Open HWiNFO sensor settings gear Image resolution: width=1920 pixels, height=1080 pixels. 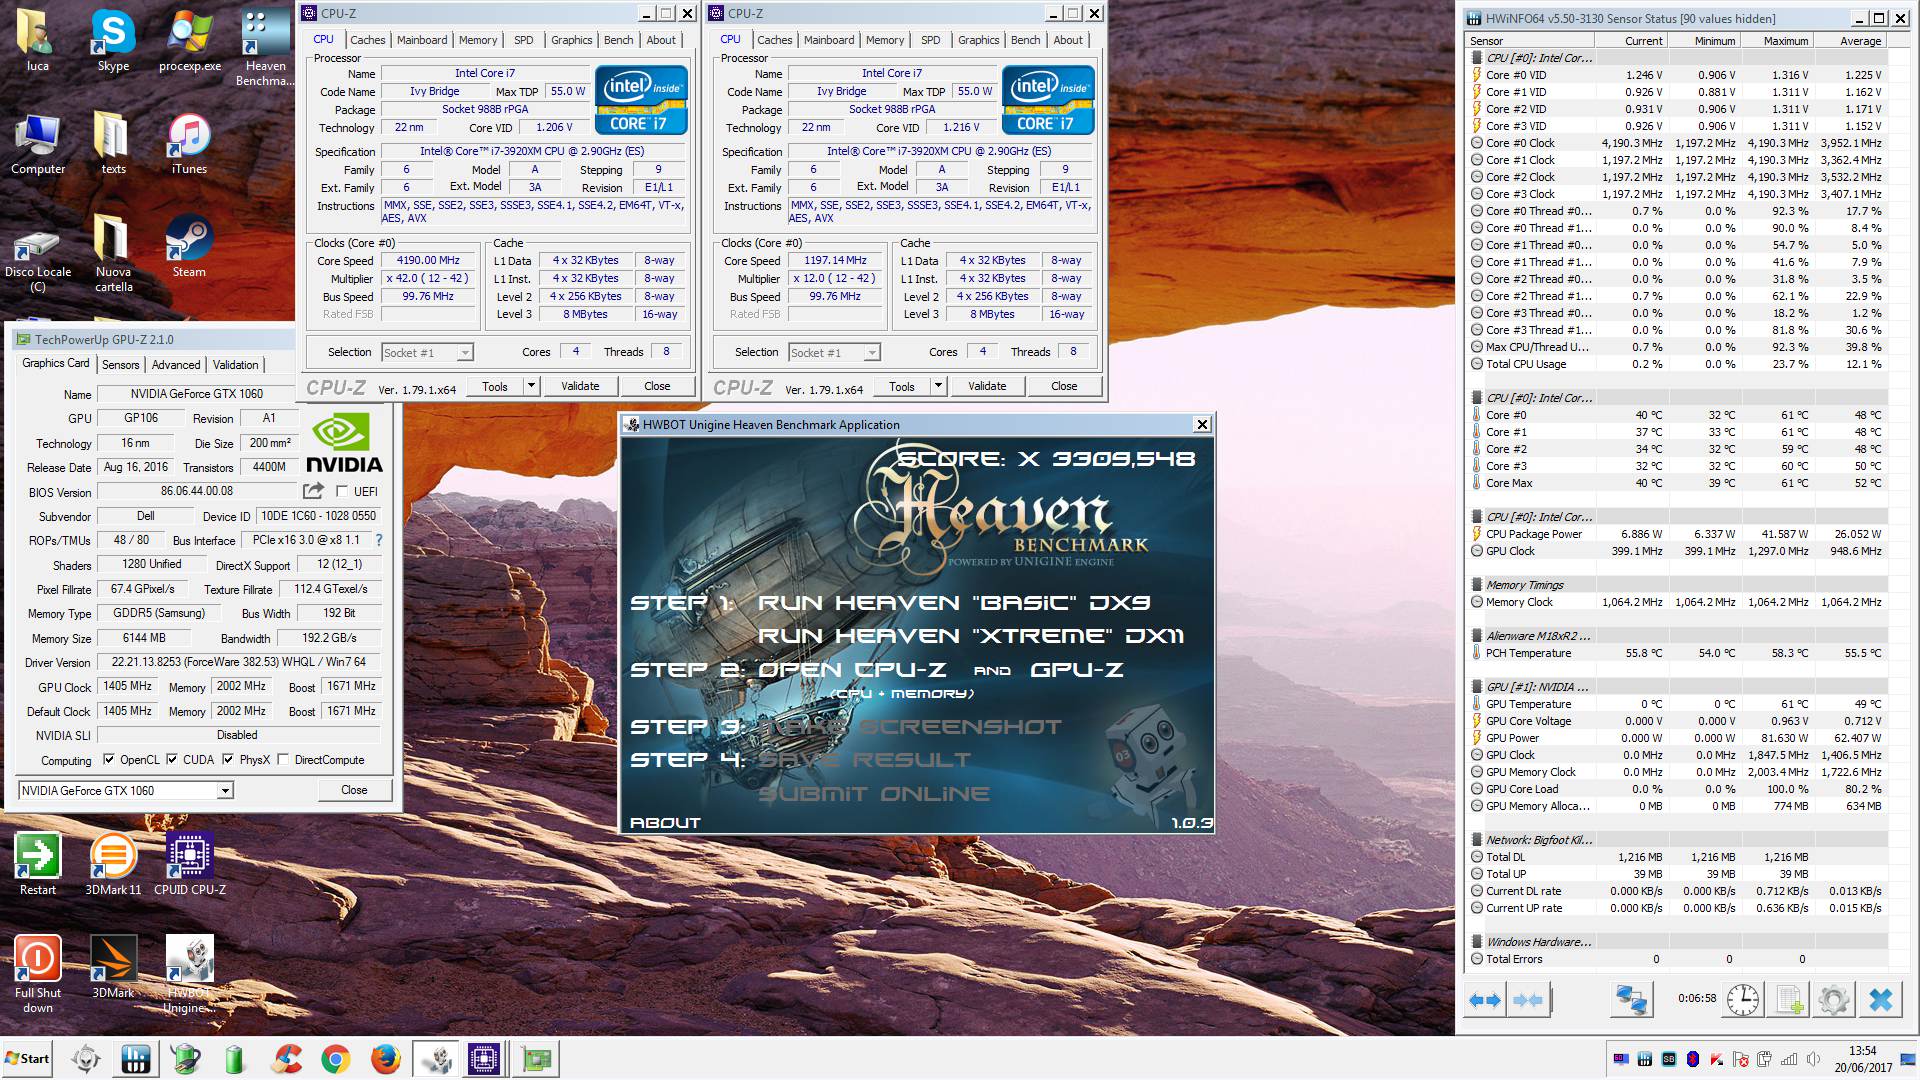tap(1834, 1000)
